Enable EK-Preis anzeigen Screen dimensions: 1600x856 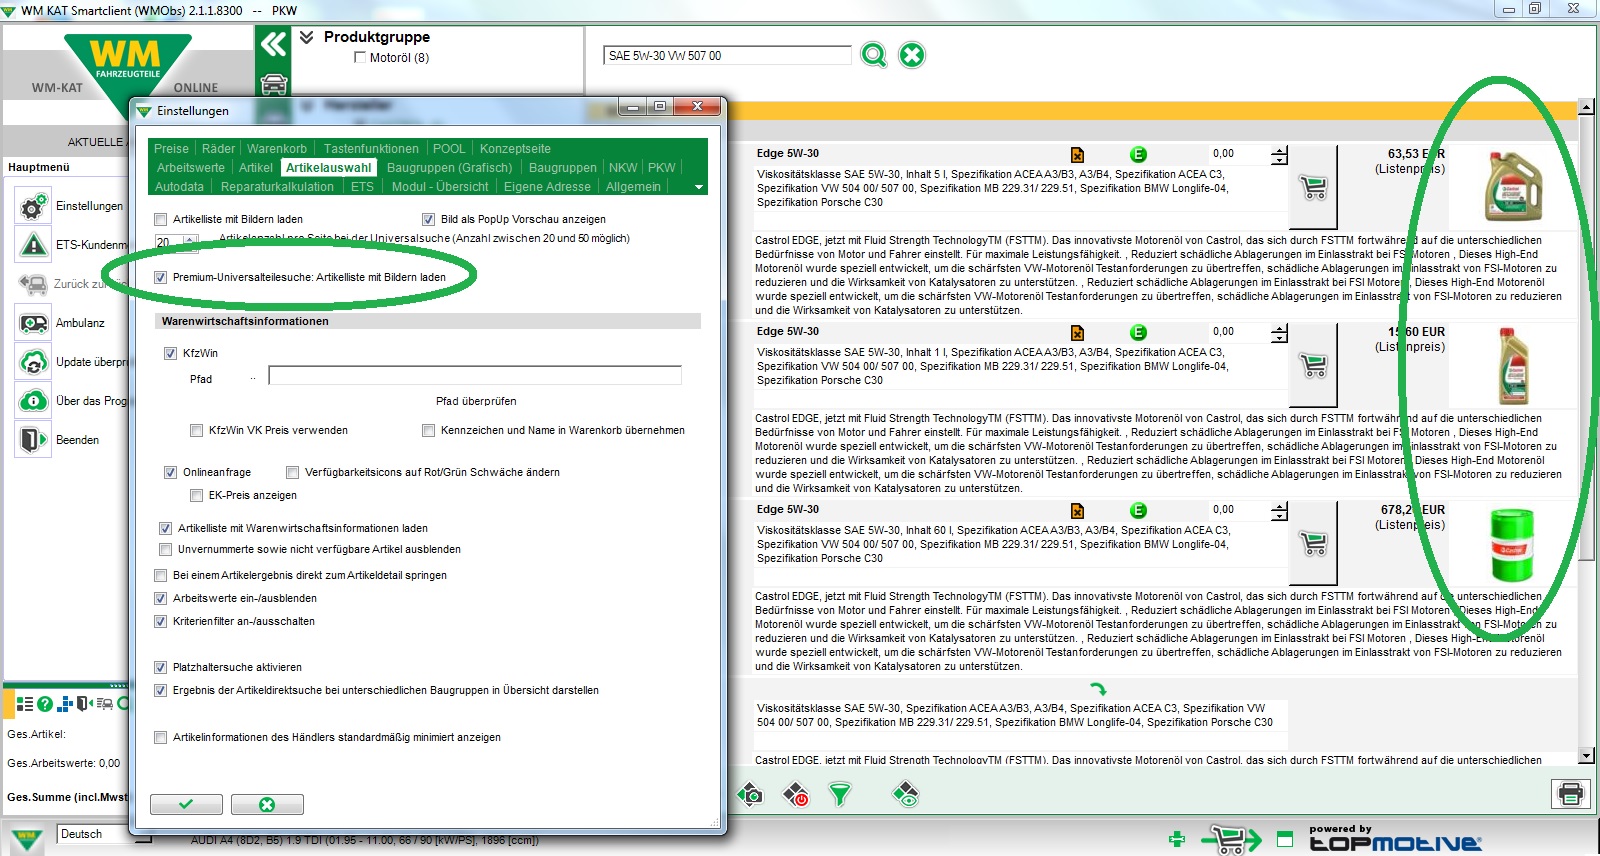197,495
